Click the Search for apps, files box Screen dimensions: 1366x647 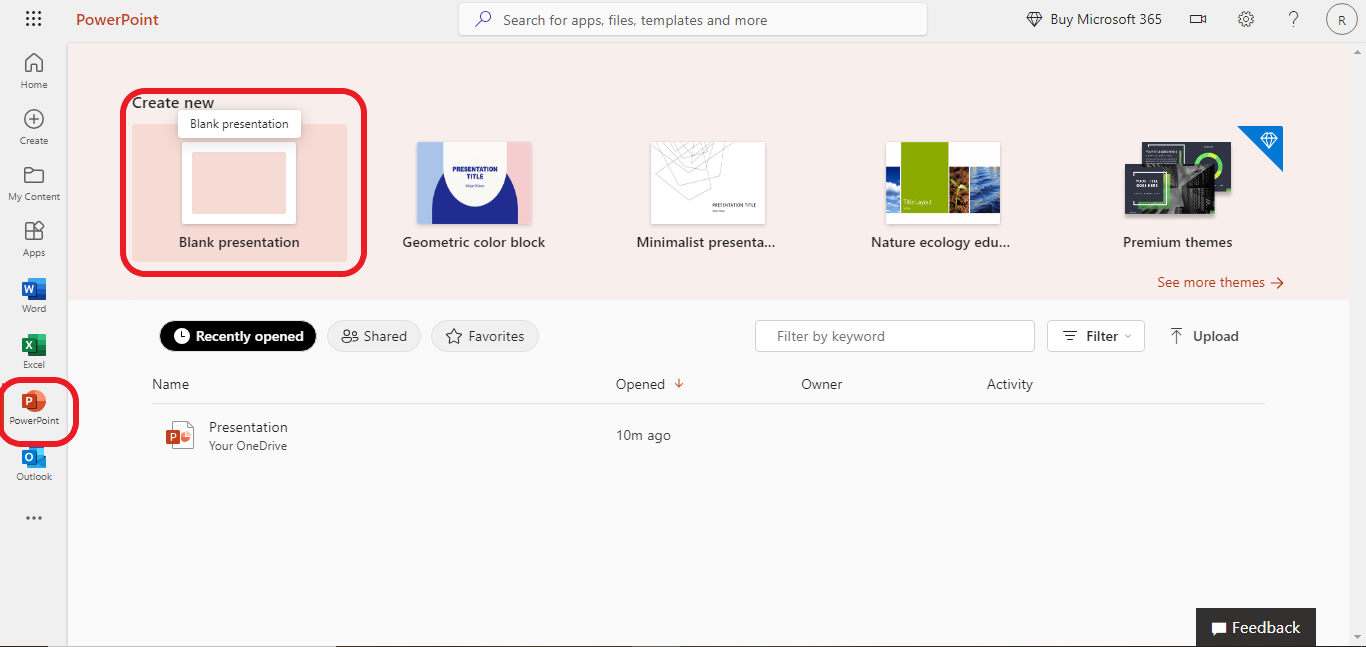click(x=693, y=19)
